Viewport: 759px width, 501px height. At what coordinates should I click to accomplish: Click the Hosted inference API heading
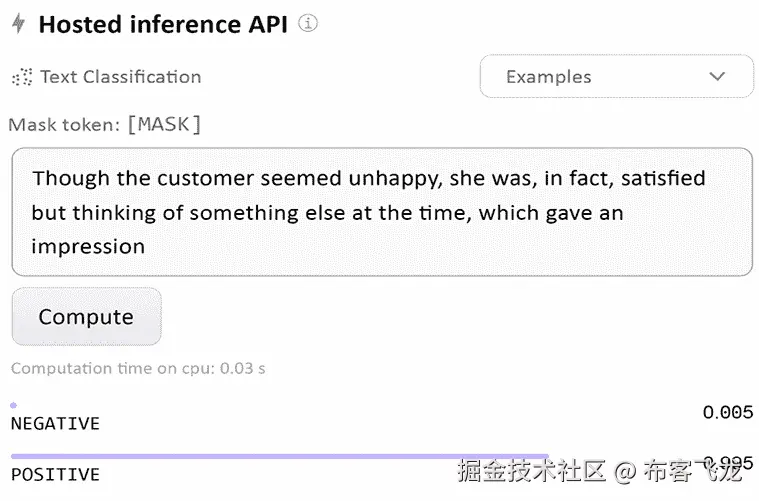[x=163, y=24]
